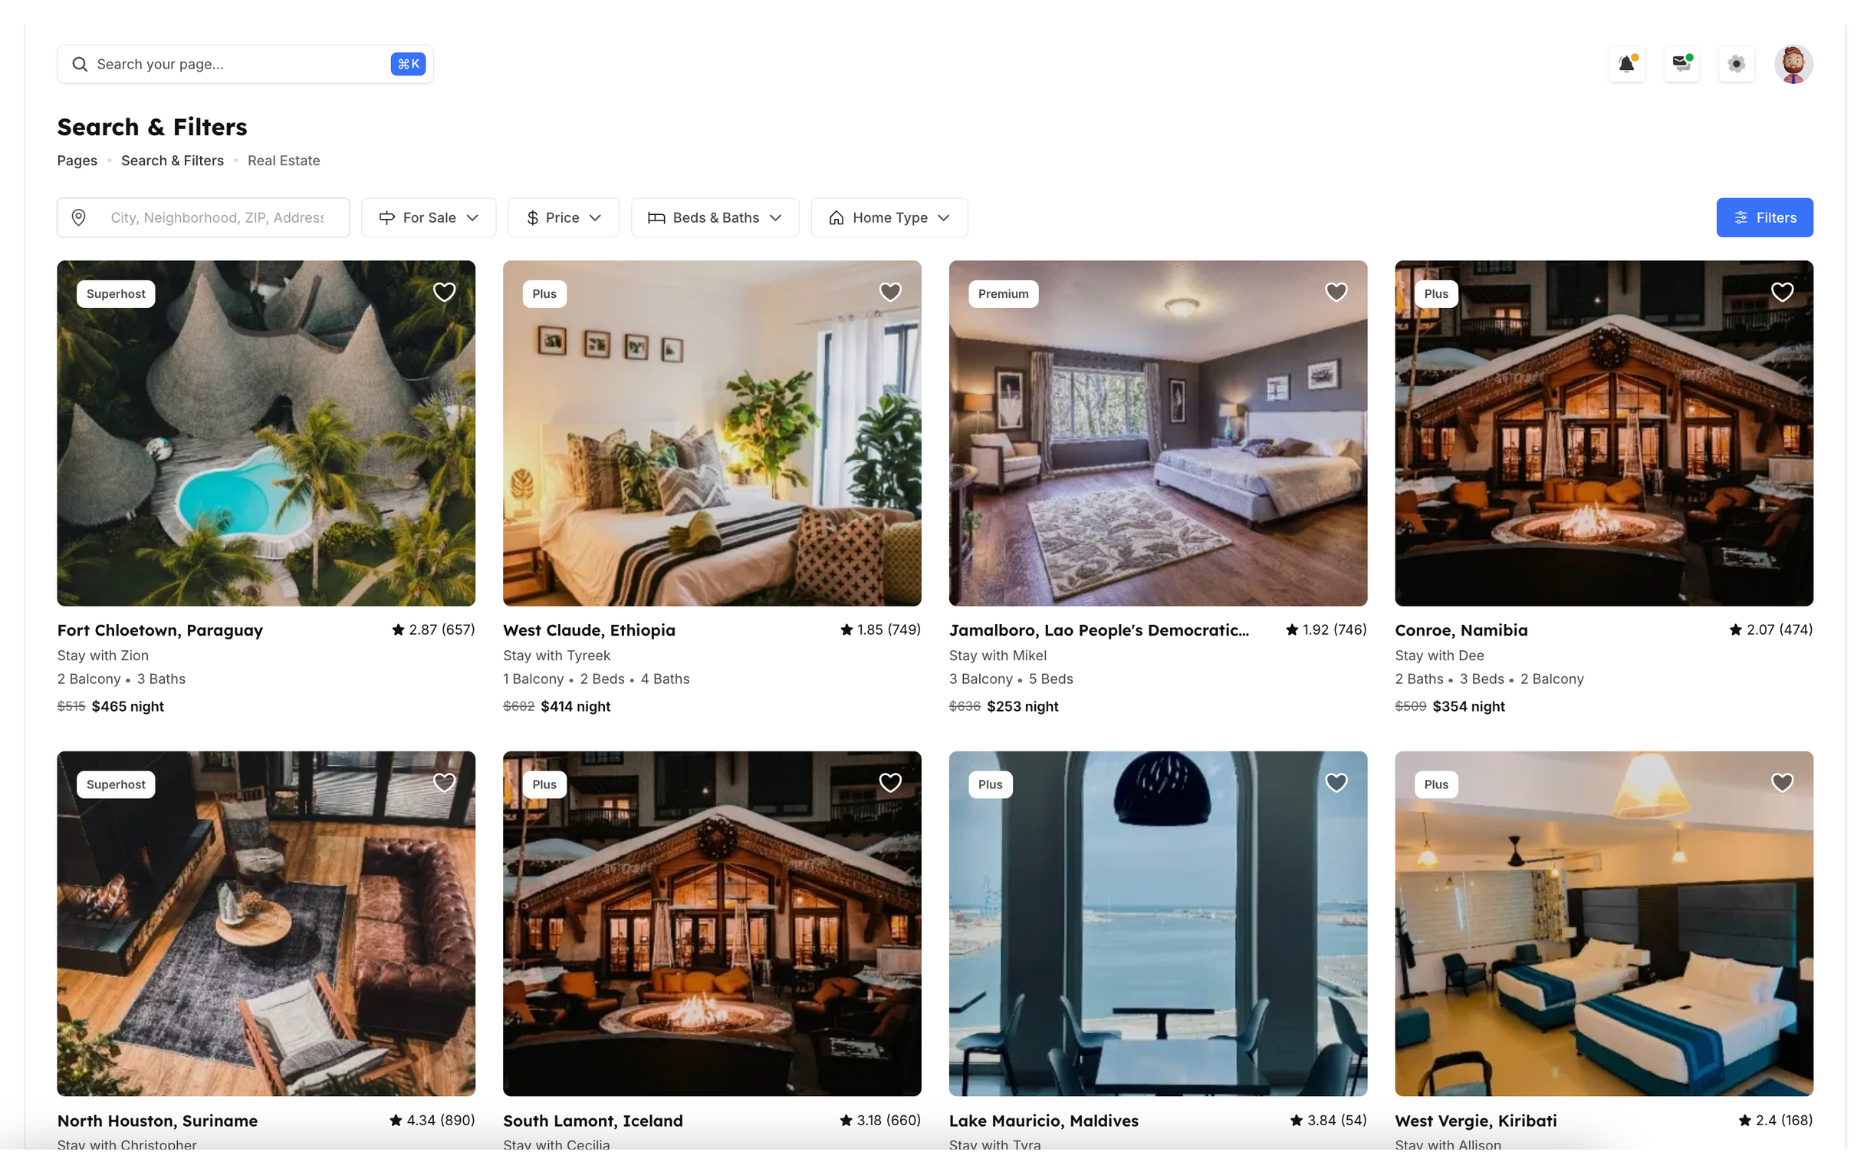Open the Jamalboro, Lao People's Democratic title
This screenshot has height=1175, width=1875.
tap(1099, 630)
